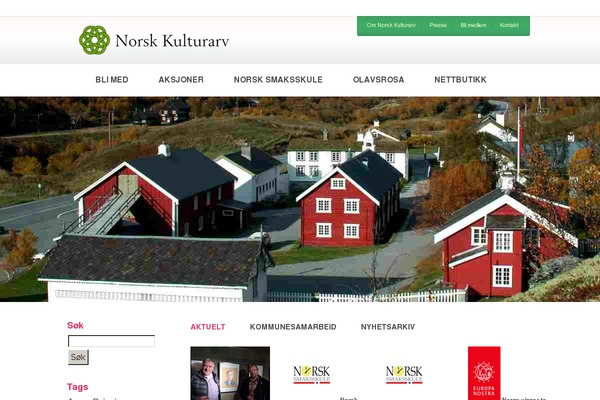Select the AKTUELT tab
This screenshot has height=400, width=600.
point(208,327)
